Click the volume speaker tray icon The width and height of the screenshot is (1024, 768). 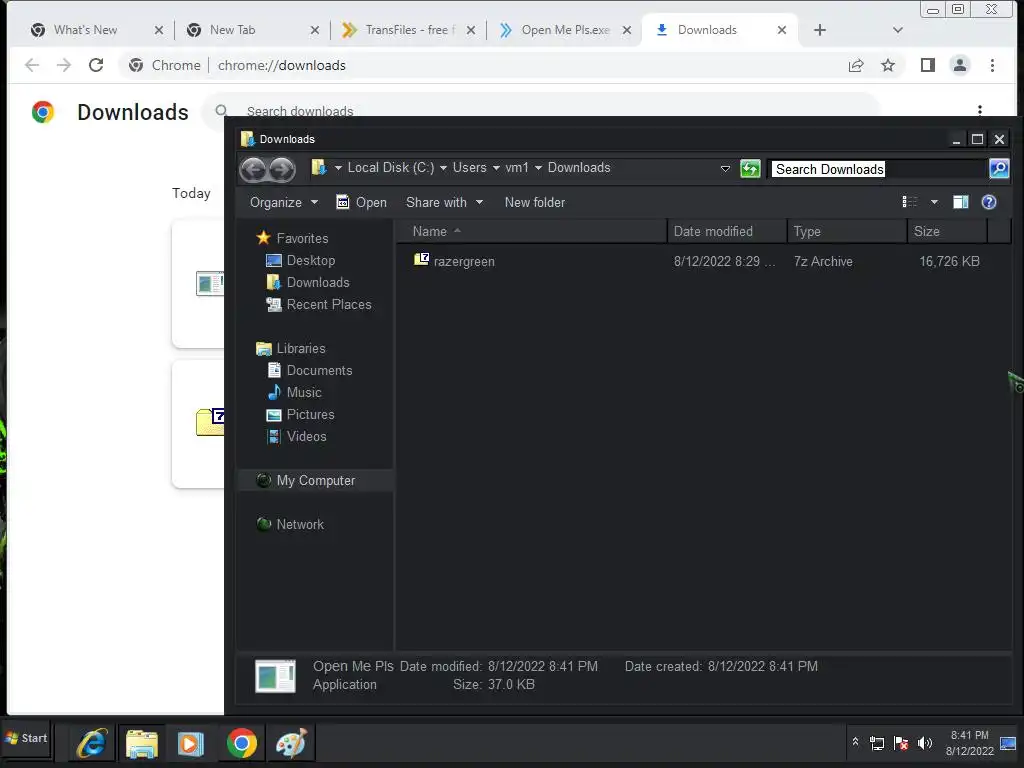pos(924,743)
